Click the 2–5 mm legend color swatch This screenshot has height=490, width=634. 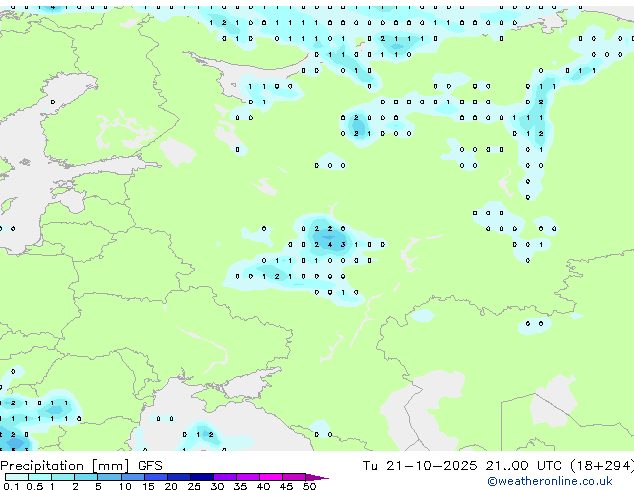[x=86, y=477]
